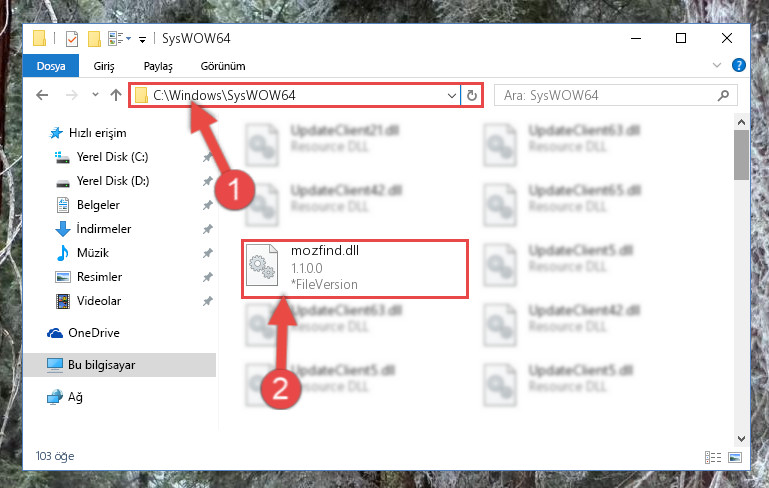Expand the ribbon with chevron

tap(717, 65)
